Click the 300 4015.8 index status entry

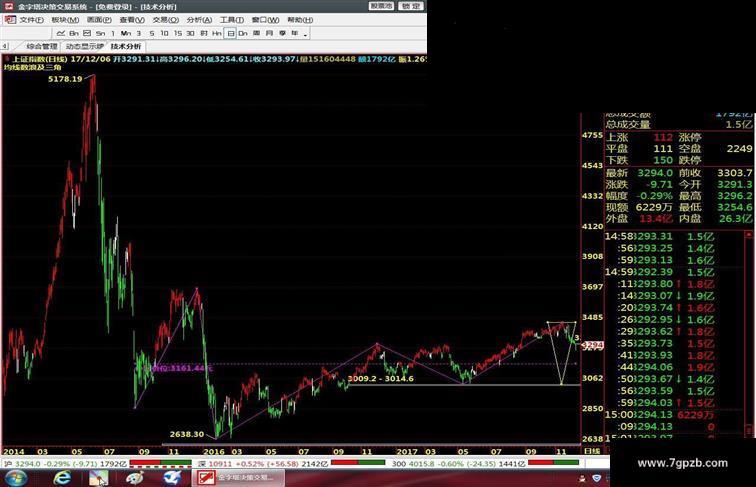coord(458,463)
